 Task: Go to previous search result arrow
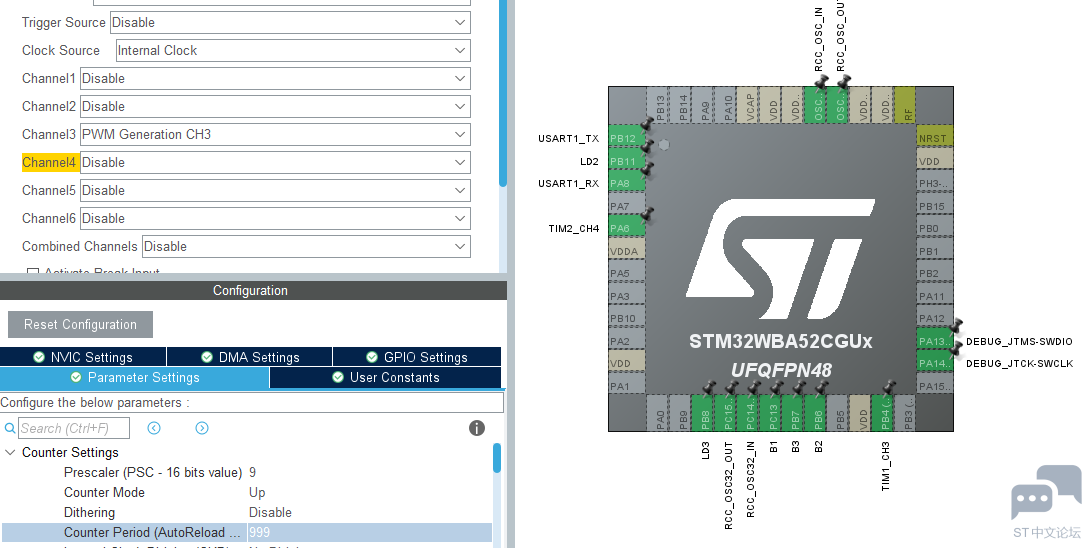coord(154,428)
